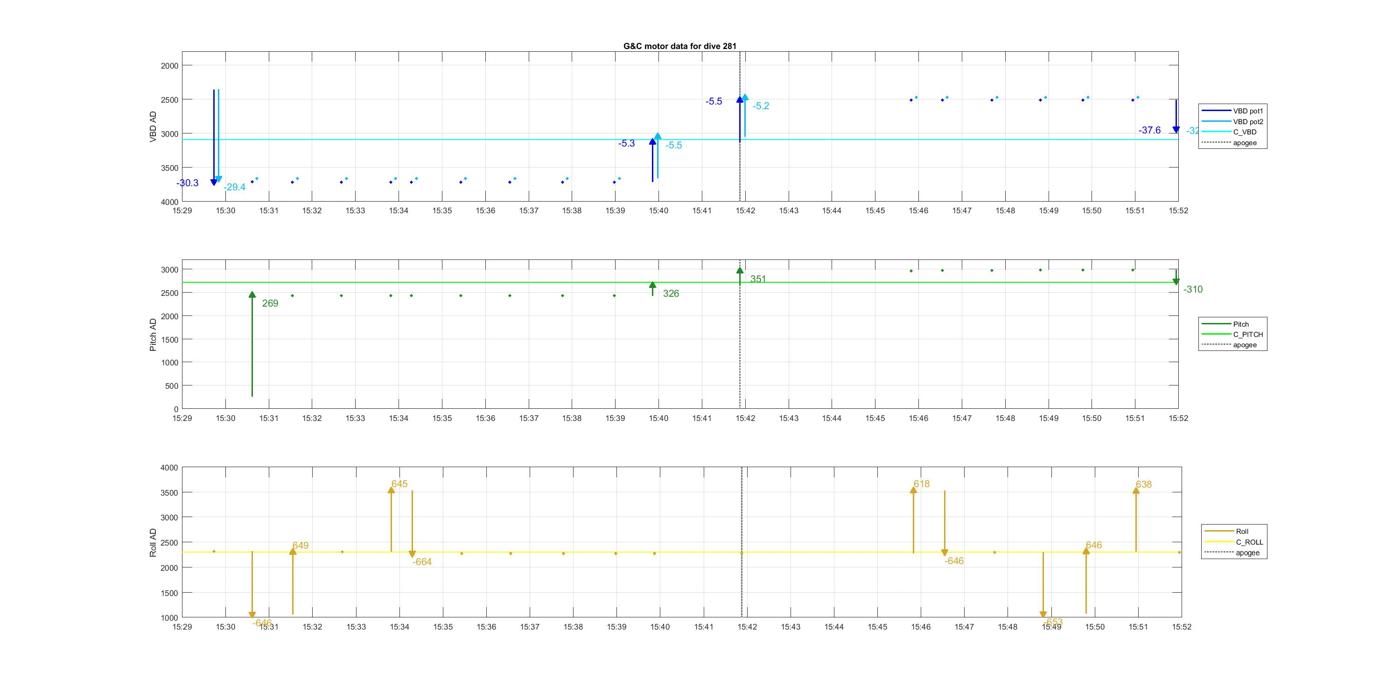Click the 'Roll AD' y-axis label
The height and width of the screenshot is (693, 1400).
[x=153, y=542]
